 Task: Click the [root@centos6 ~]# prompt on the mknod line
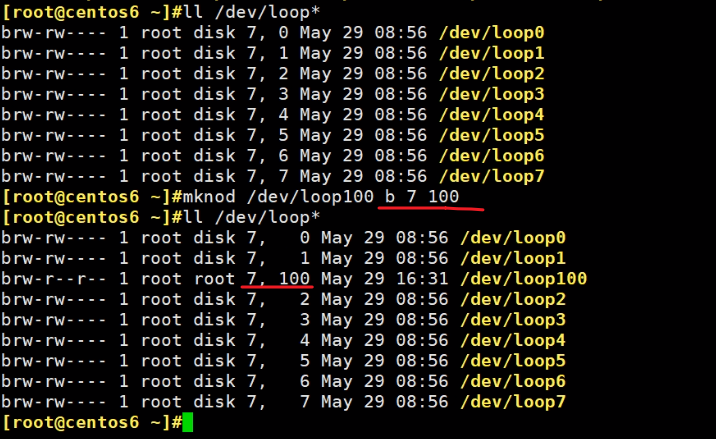90,197
